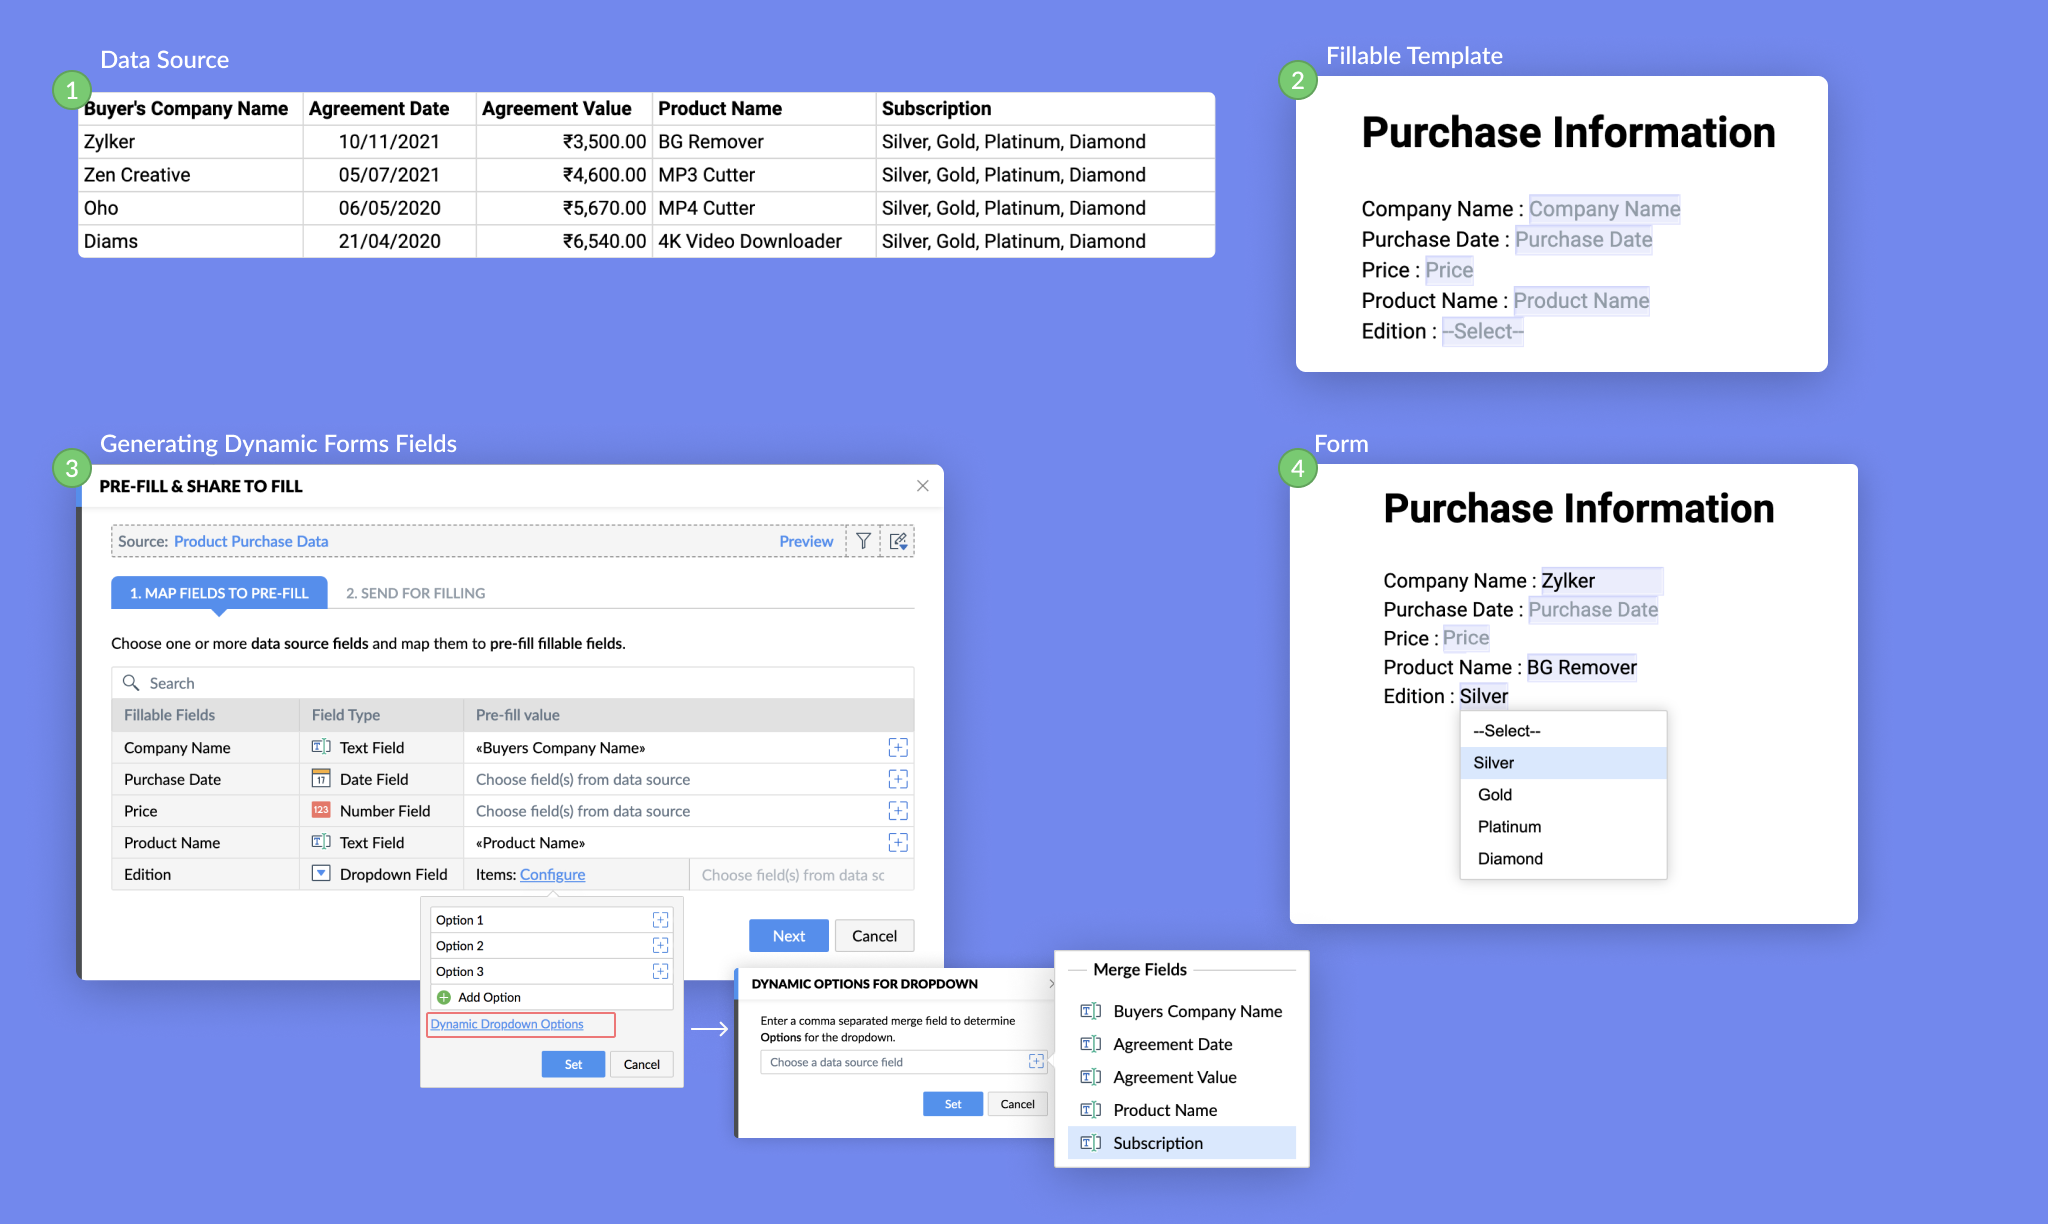Open Edition dropdown showing Silver in form
Screen dimensions: 2048x1224
(x=1483, y=696)
